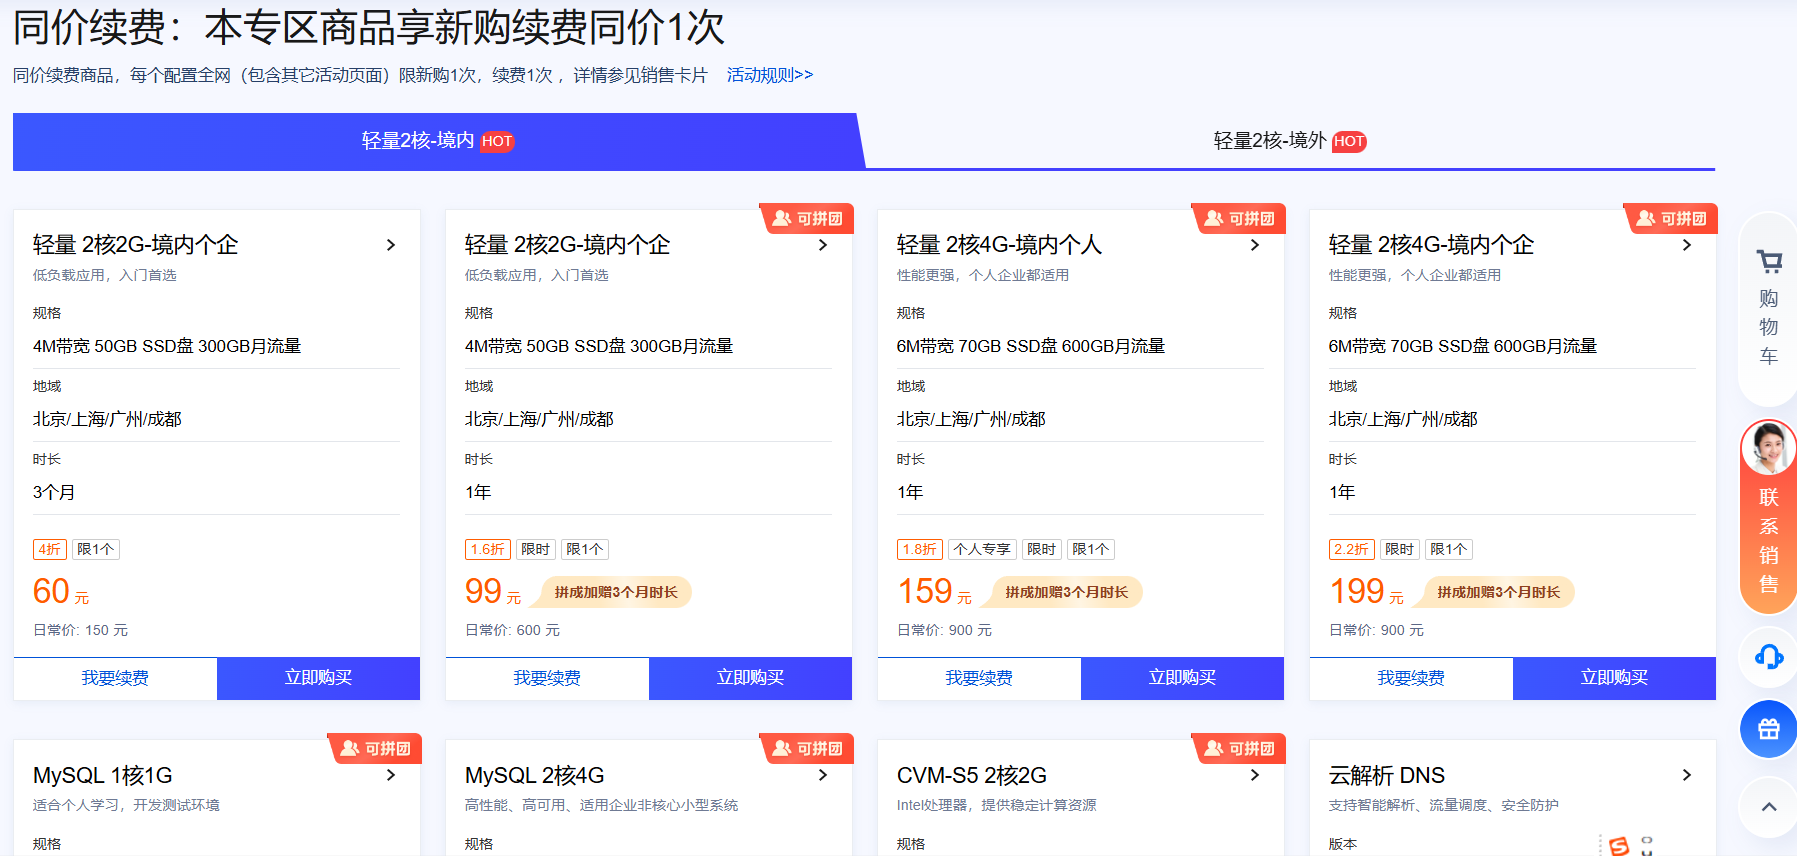Open the 活动规则>> link

coord(770,75)
